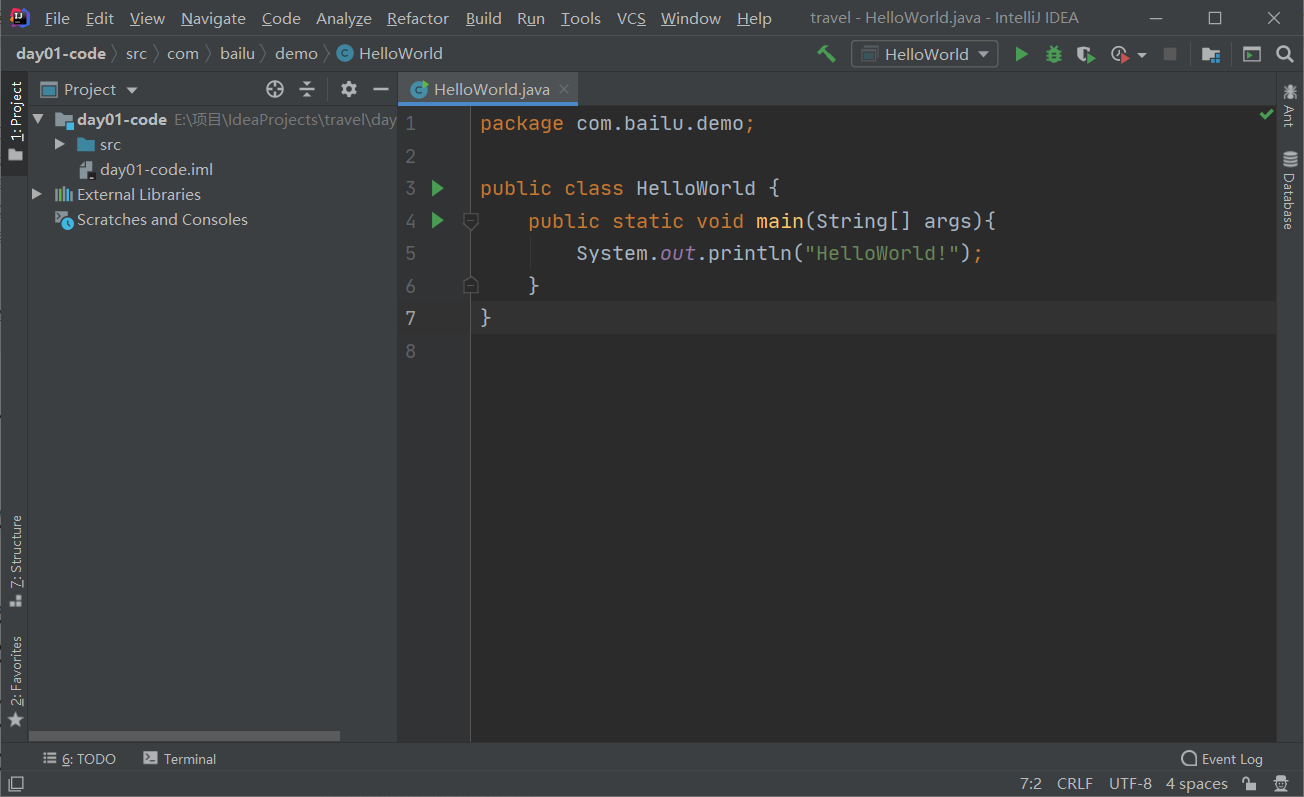Click the 7:2 cursor position indicator
Viewport: 1304px width, 797px height.
pyautogui.click(x=1031, y=784)
